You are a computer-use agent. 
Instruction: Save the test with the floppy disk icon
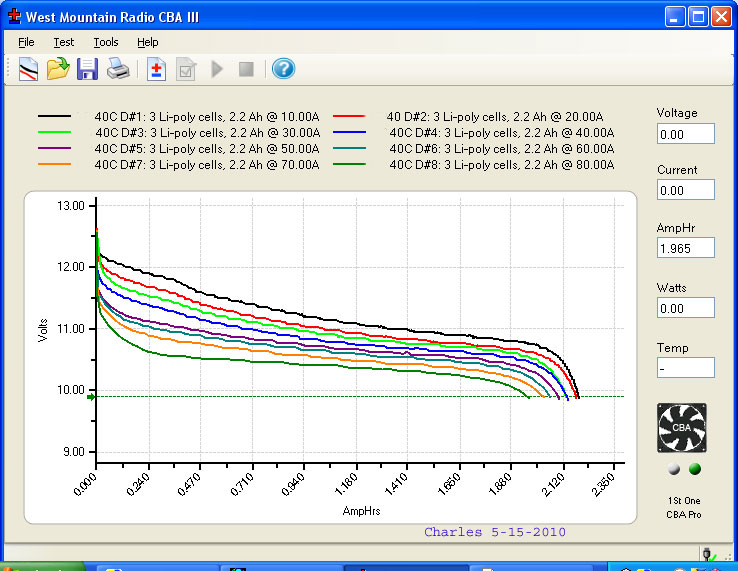pyautogui.click(x=88, y=69)
